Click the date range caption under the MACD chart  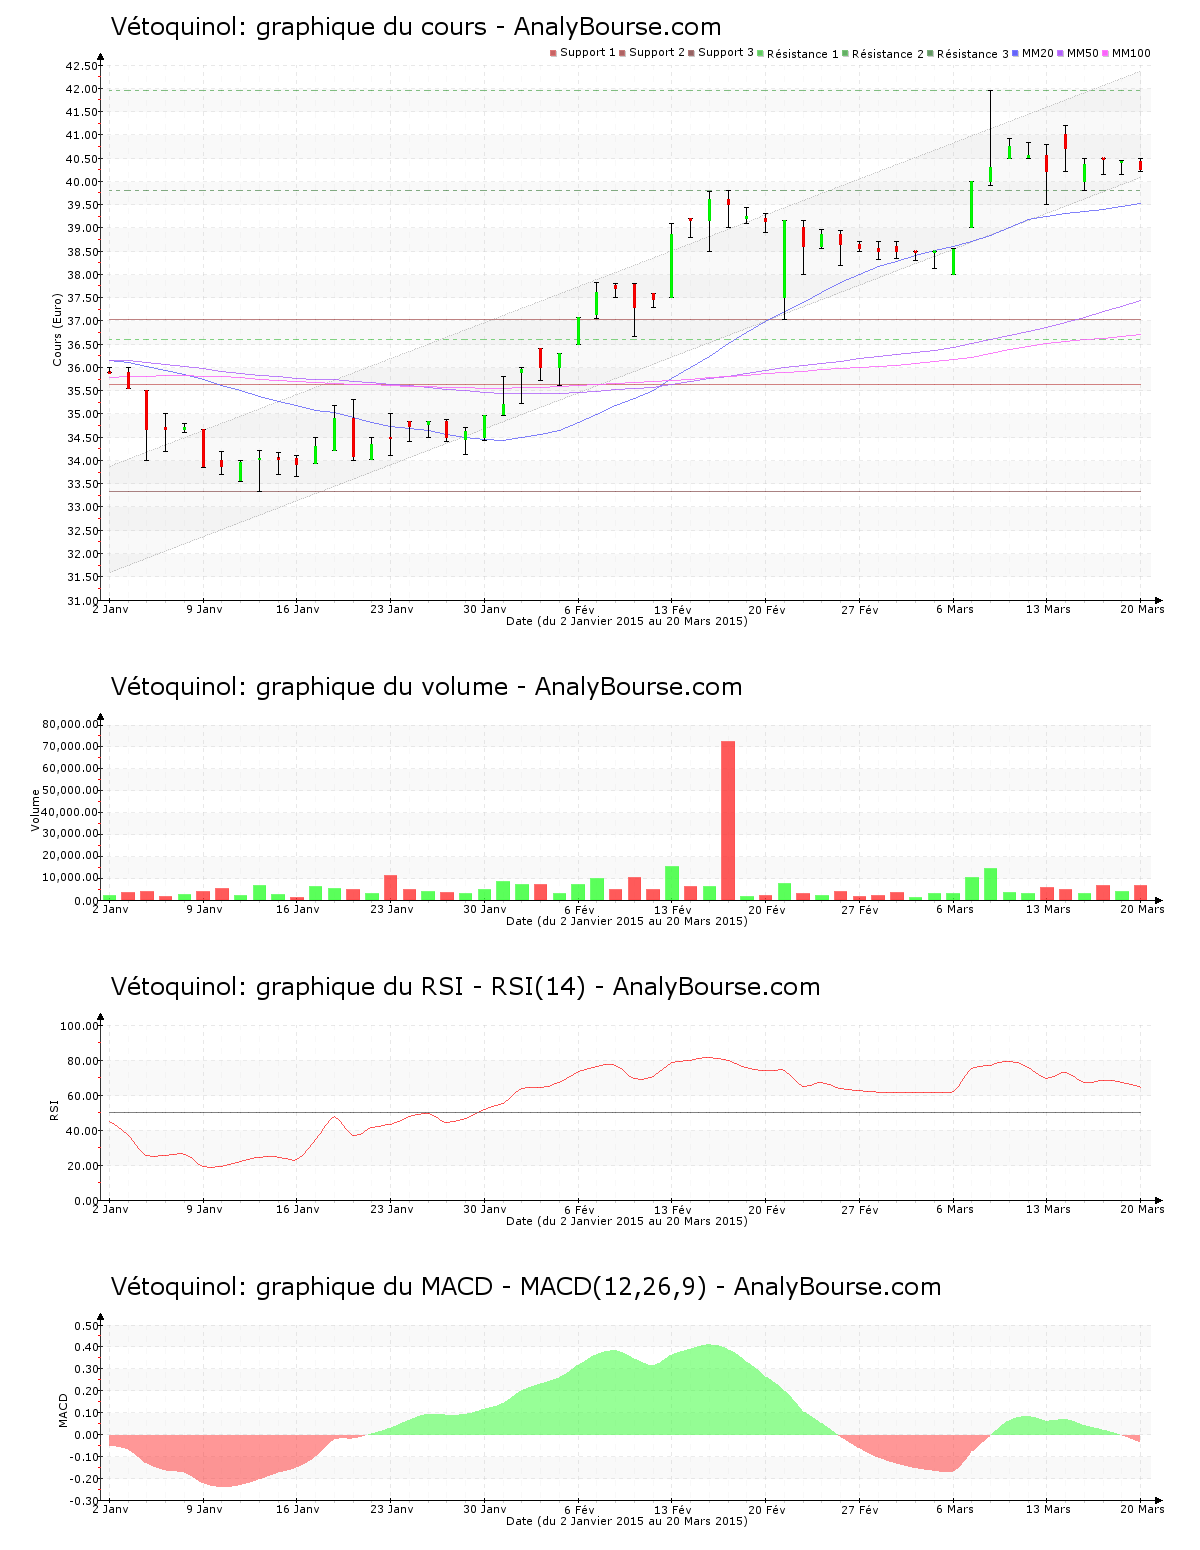click(627, 1521)
